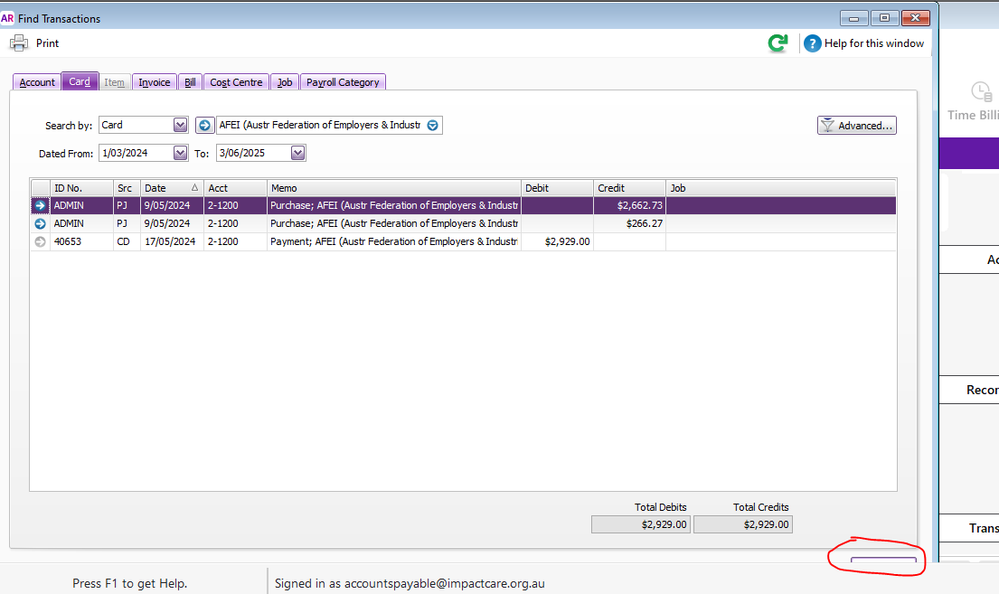The width and height of the screenshot is (999, 594).
Task: Click the AR icon in the title bar
Action: [x=8, y=18]
